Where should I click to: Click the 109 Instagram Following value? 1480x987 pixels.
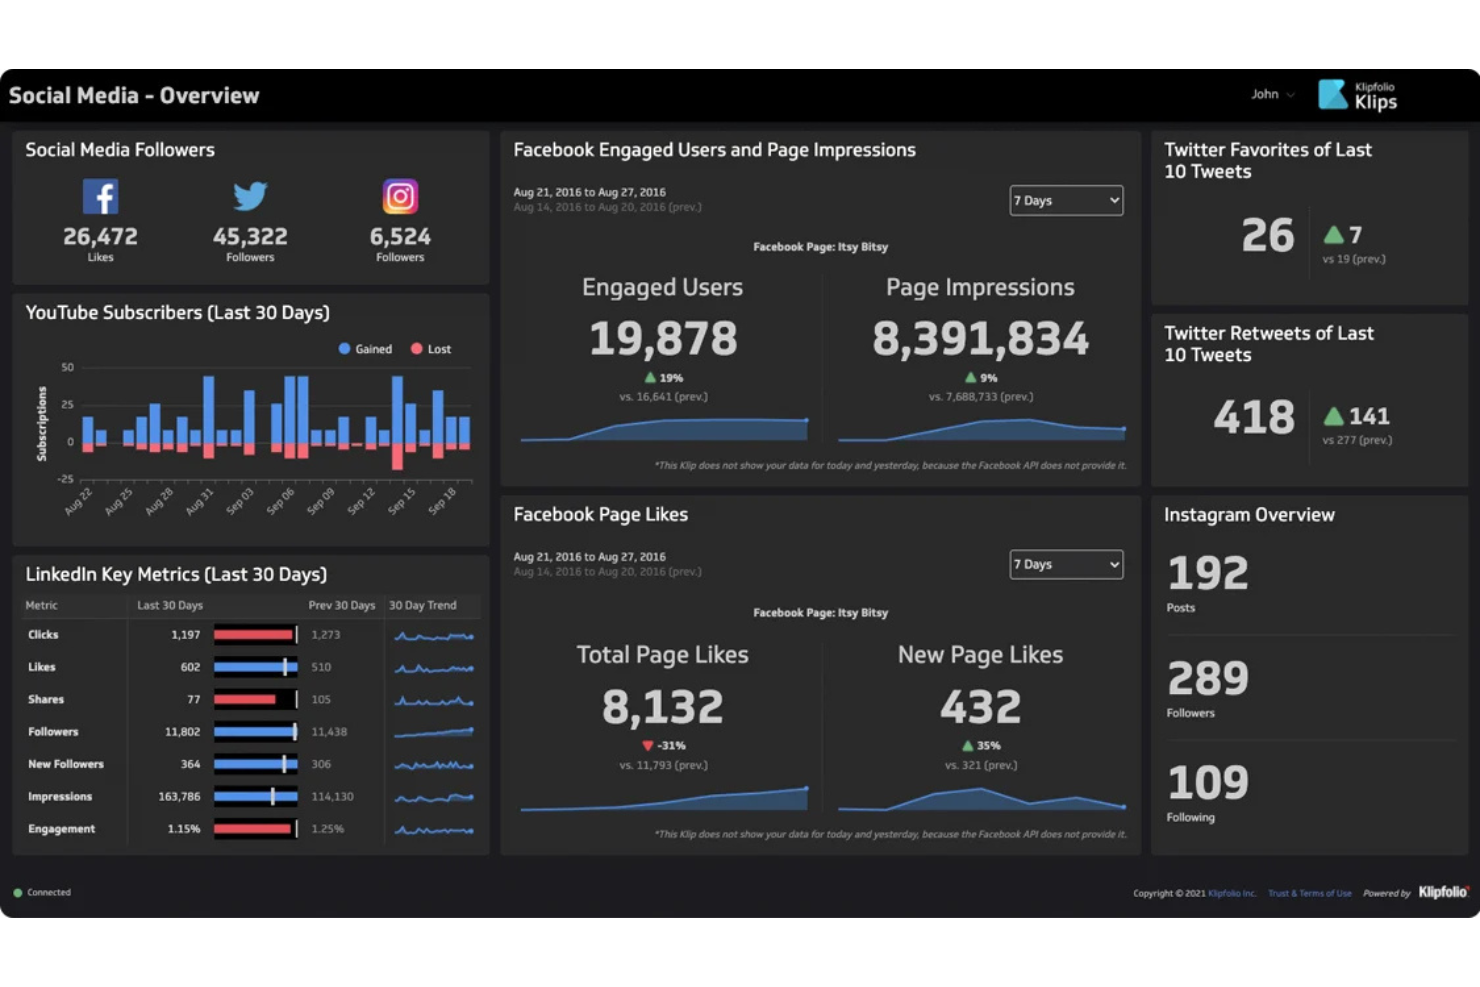[1208, 783]
